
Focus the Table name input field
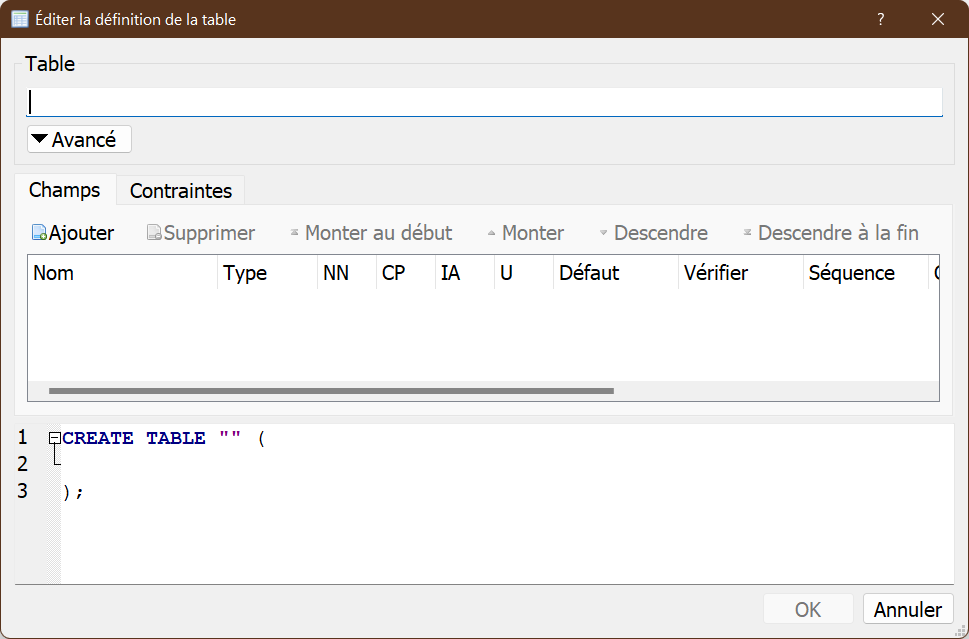pos(484,102)
